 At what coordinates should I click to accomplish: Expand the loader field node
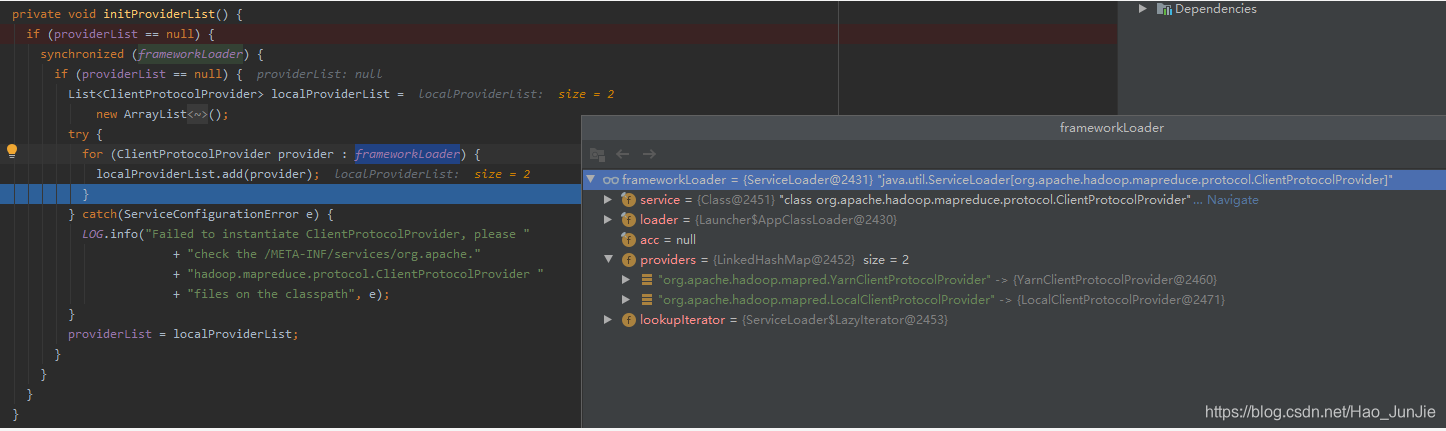pyautogui.click(x=609, y=220)
